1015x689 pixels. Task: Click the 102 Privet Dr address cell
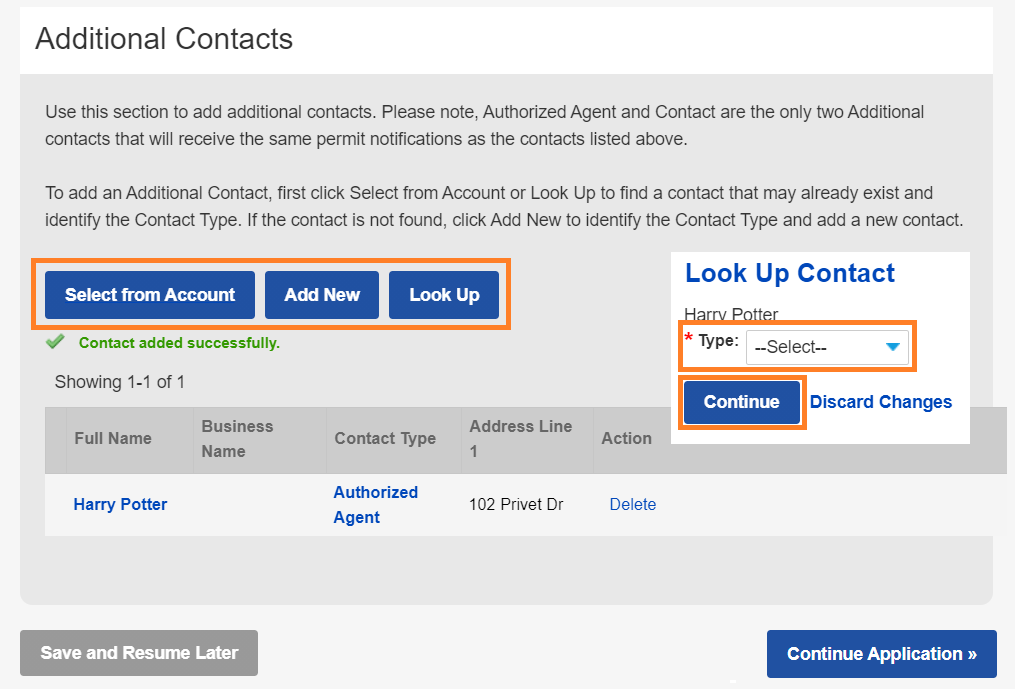pos(516,504)
